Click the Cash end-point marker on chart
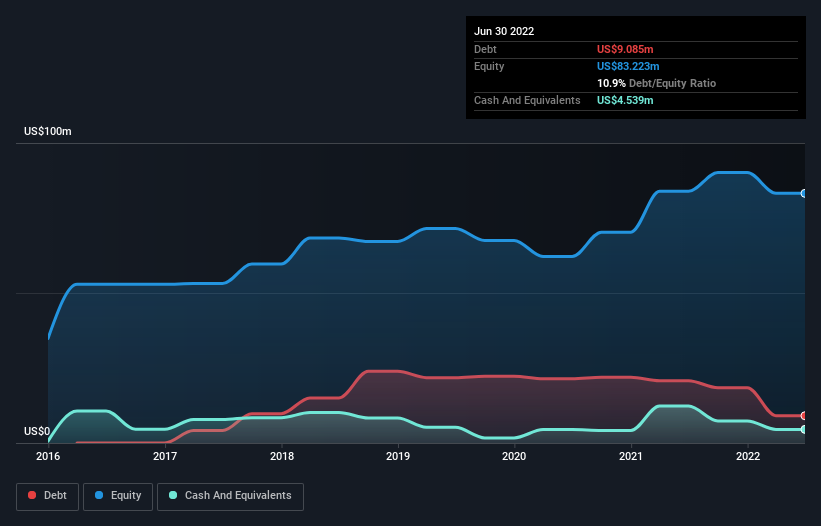This screenshot has height=526, width=821. (x=804, y=429)
